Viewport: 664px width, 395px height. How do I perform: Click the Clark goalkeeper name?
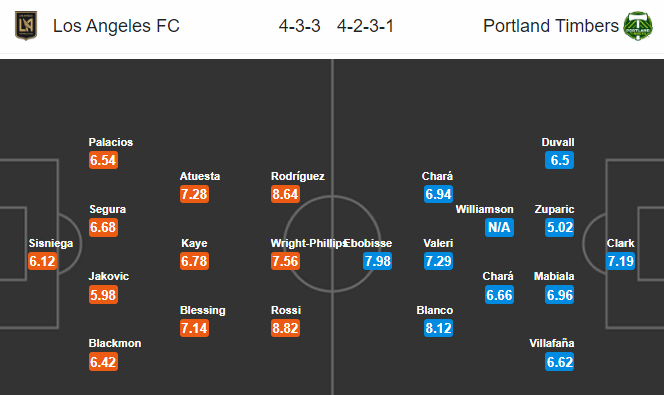[x=620, y=243]
